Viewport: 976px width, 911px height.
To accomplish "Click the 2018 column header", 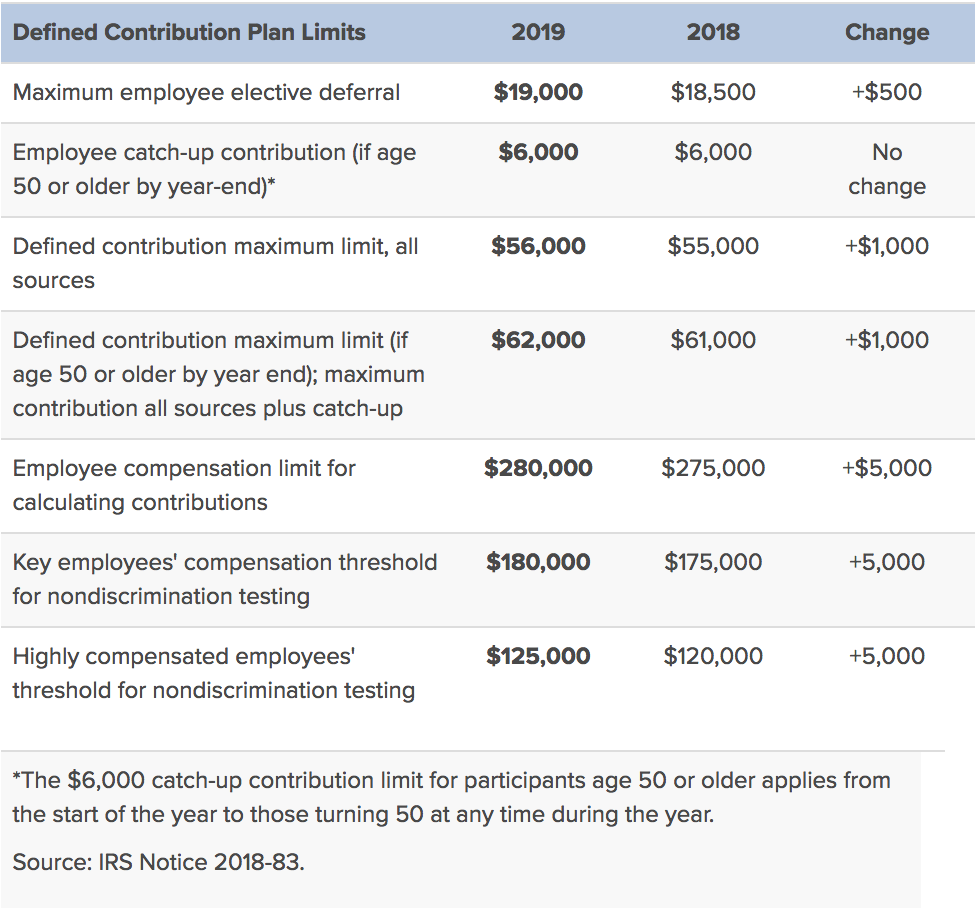I will point(713,32).
